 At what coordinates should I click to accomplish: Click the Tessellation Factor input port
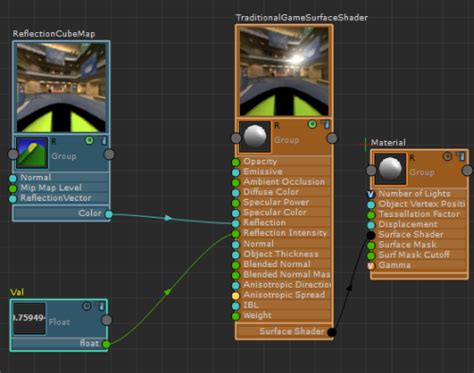pos(371,215)
